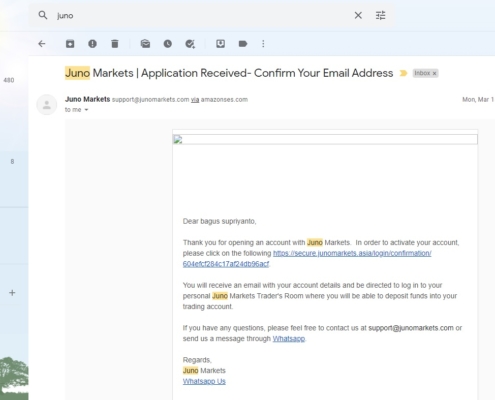Click the search magnifier icon
This screenshot has width=495, height=400.
[x=43, y=15]
